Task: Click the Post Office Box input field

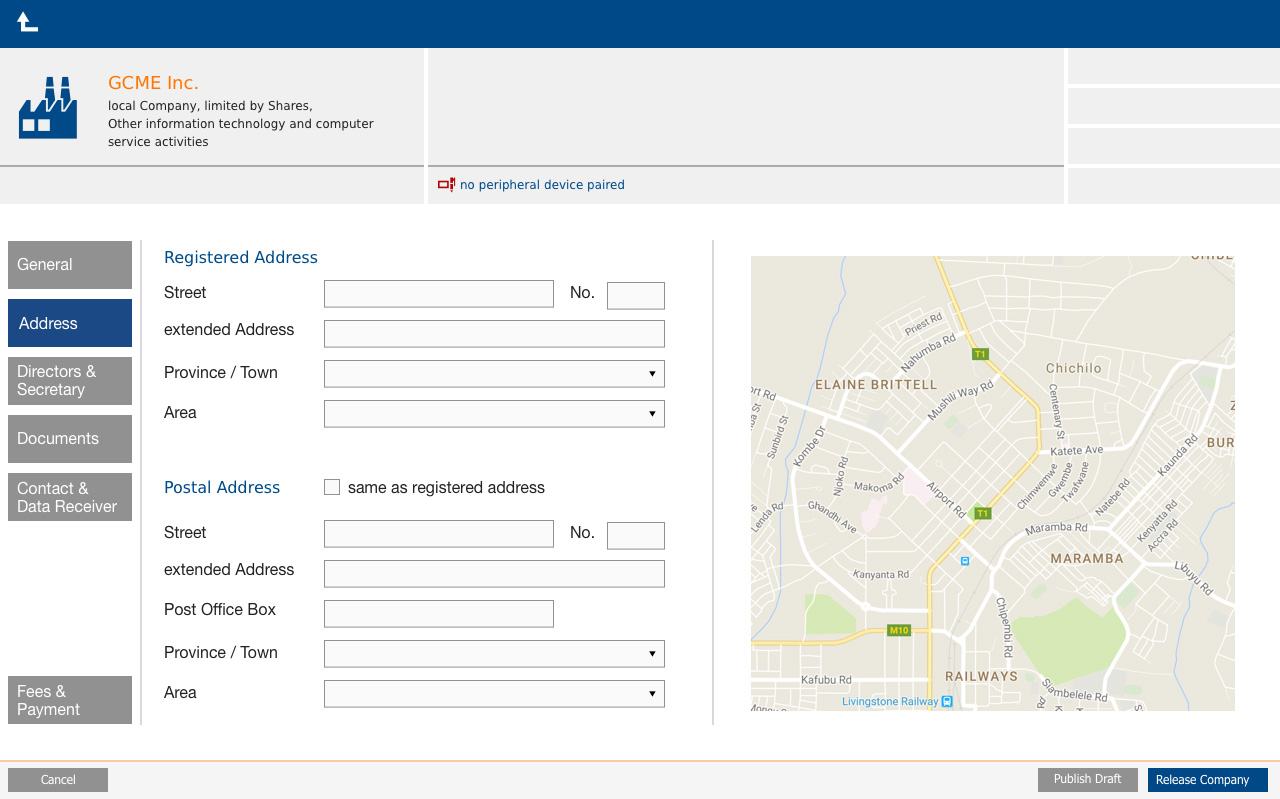Action: [x=438, y=614]
